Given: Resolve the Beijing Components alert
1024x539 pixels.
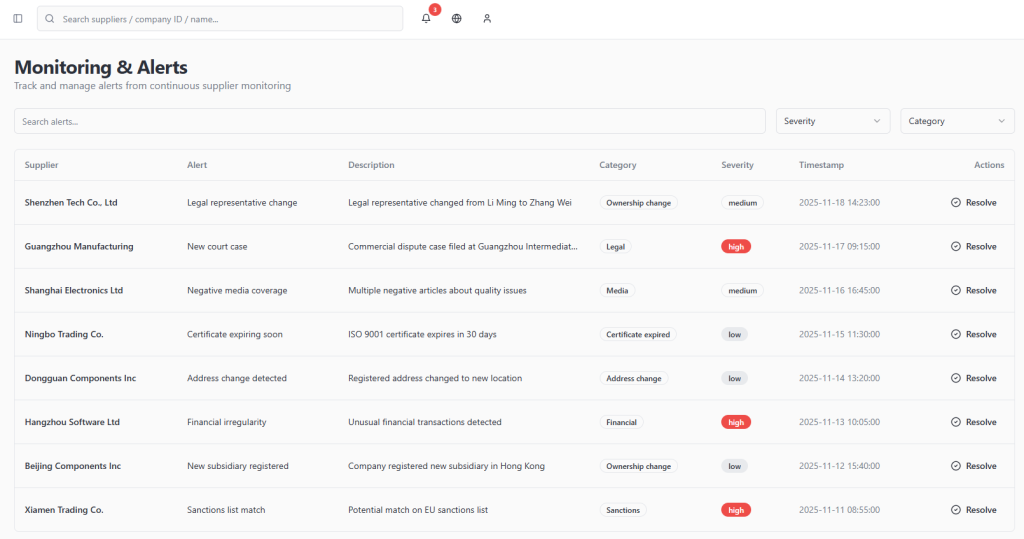Looking at the screenshot, I should click(x=974, y=466).
